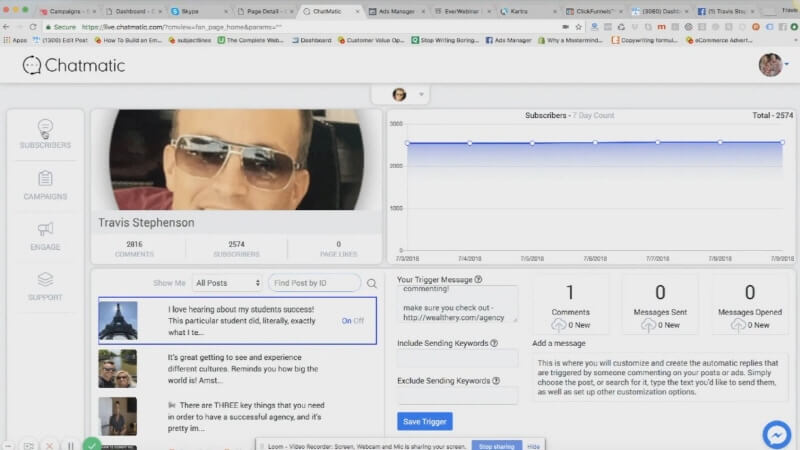Click Hide in Loom sharing bar
This screenshot has width=800, height=450.
pyautogui.click(x=533, y=446)
